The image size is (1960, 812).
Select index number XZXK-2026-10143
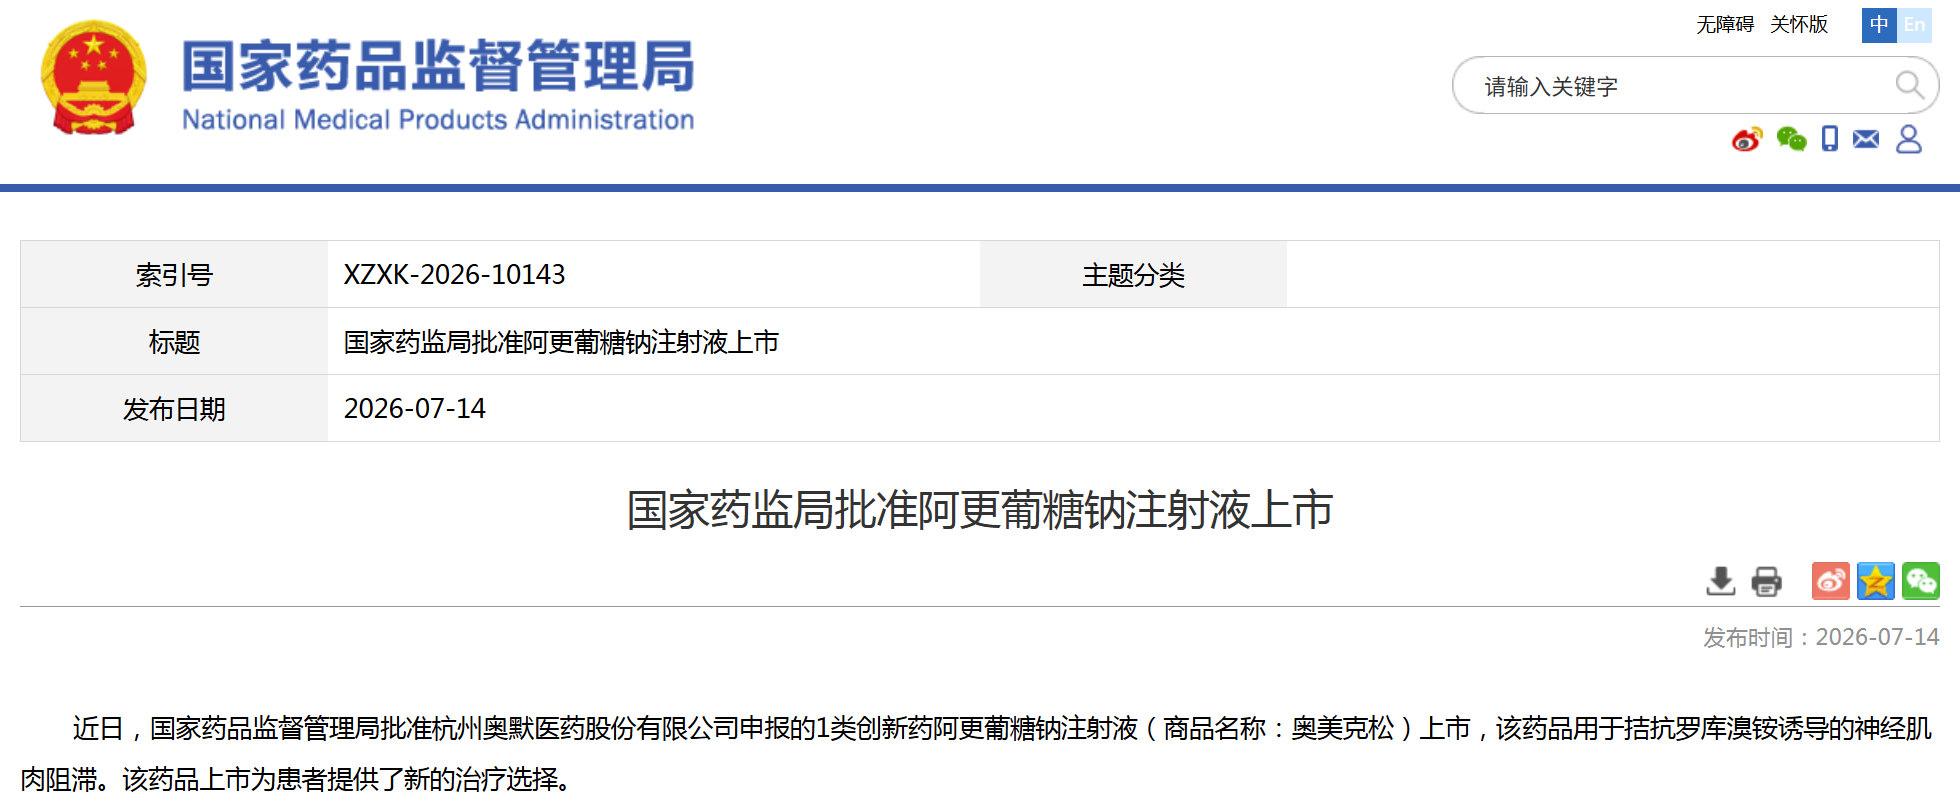[x=455, y=274]
